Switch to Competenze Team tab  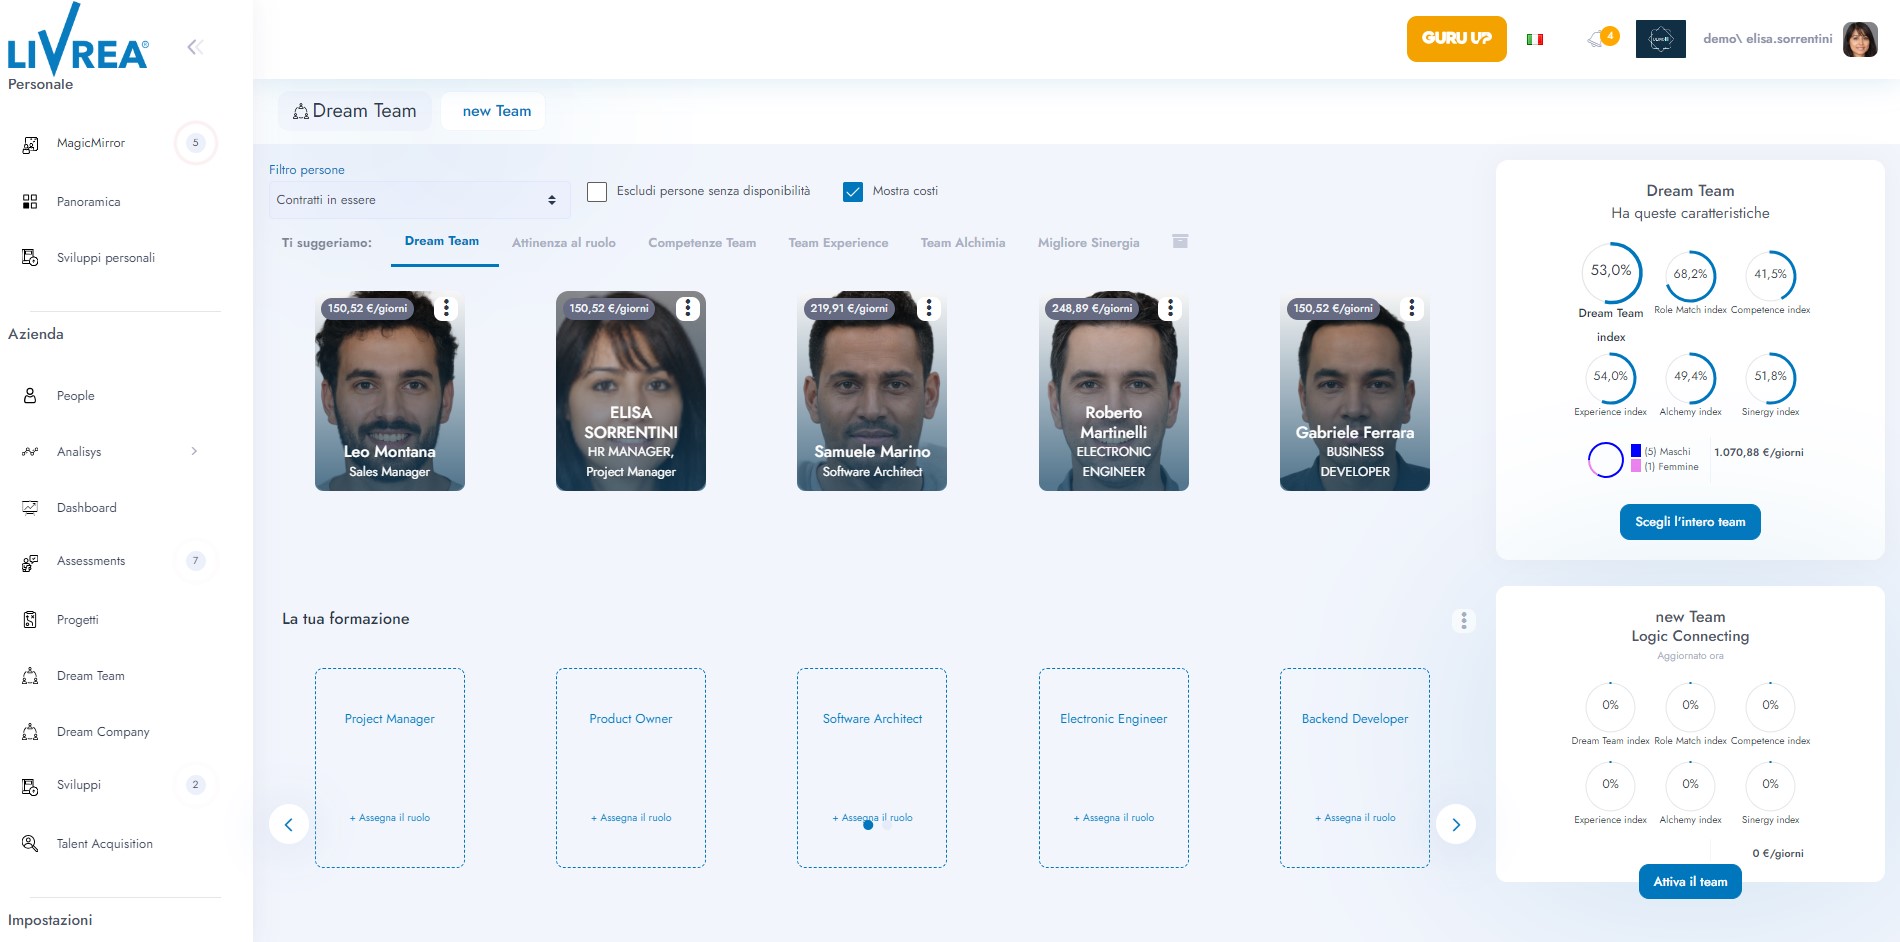point(702,243)
